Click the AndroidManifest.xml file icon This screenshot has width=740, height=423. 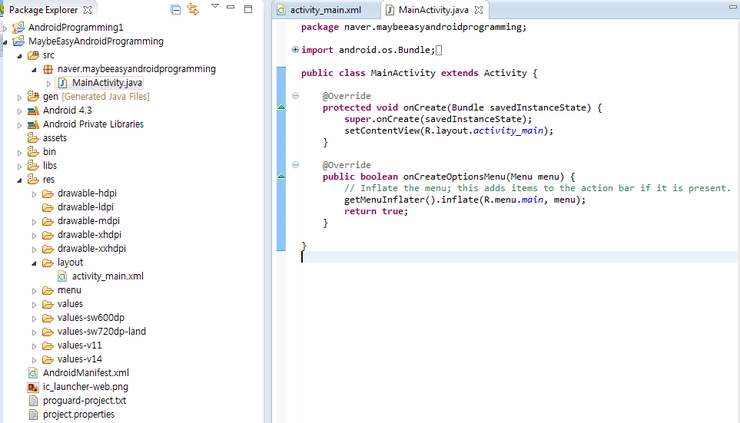33,373
